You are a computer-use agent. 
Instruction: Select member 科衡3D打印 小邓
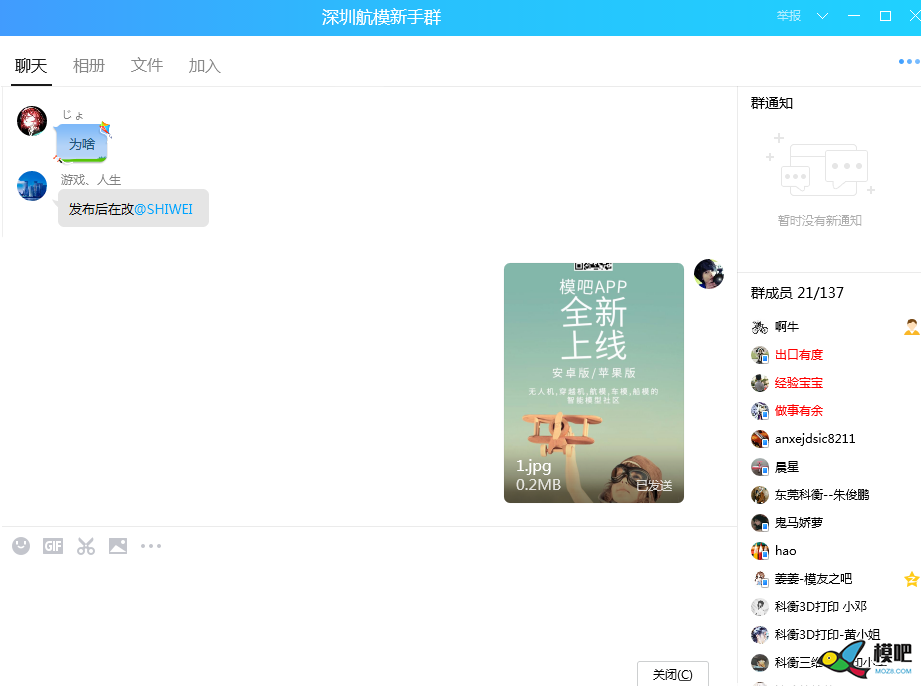point(821,606)
